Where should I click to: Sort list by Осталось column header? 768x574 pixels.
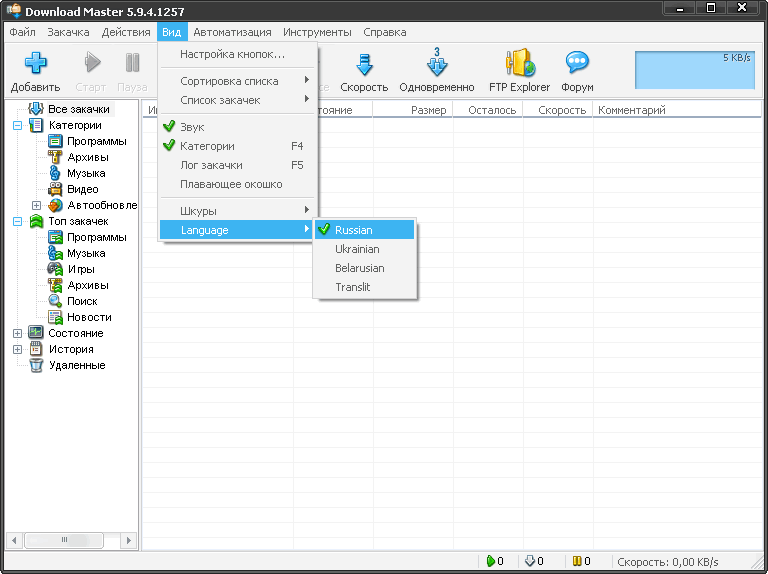[x=488, y=110]
